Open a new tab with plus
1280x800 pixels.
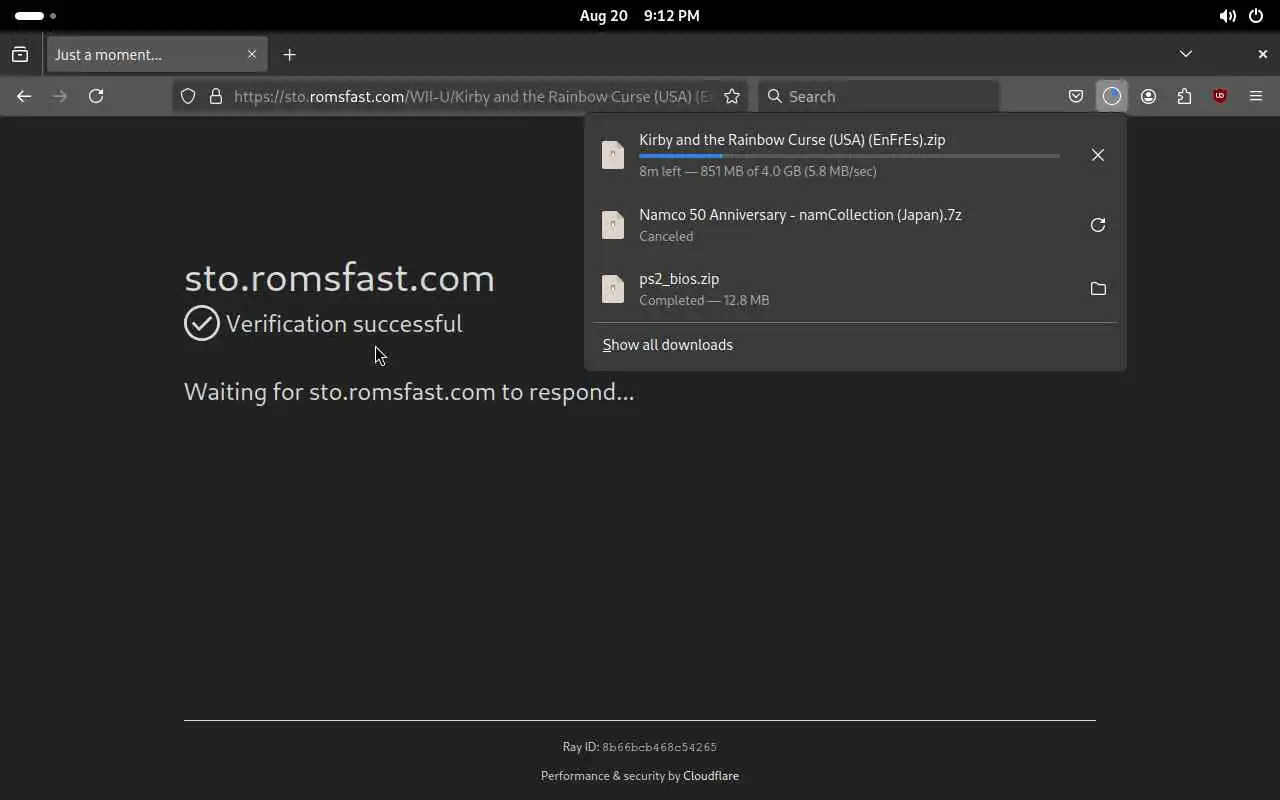[289, 54]
